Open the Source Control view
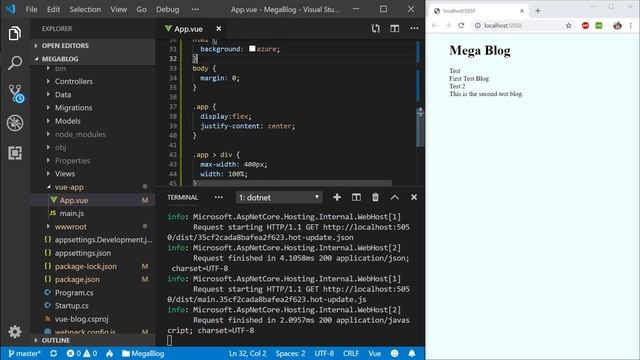 [16, 93]
